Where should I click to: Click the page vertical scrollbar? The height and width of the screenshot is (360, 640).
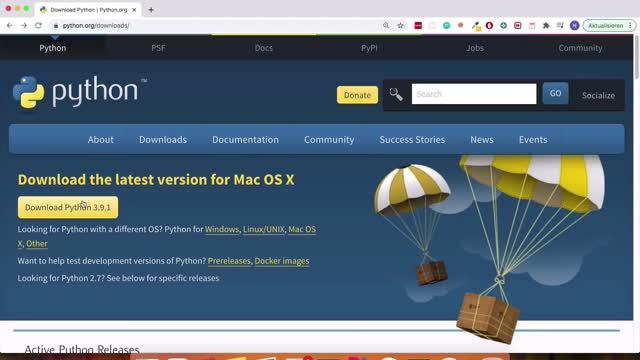pos(636,57)
